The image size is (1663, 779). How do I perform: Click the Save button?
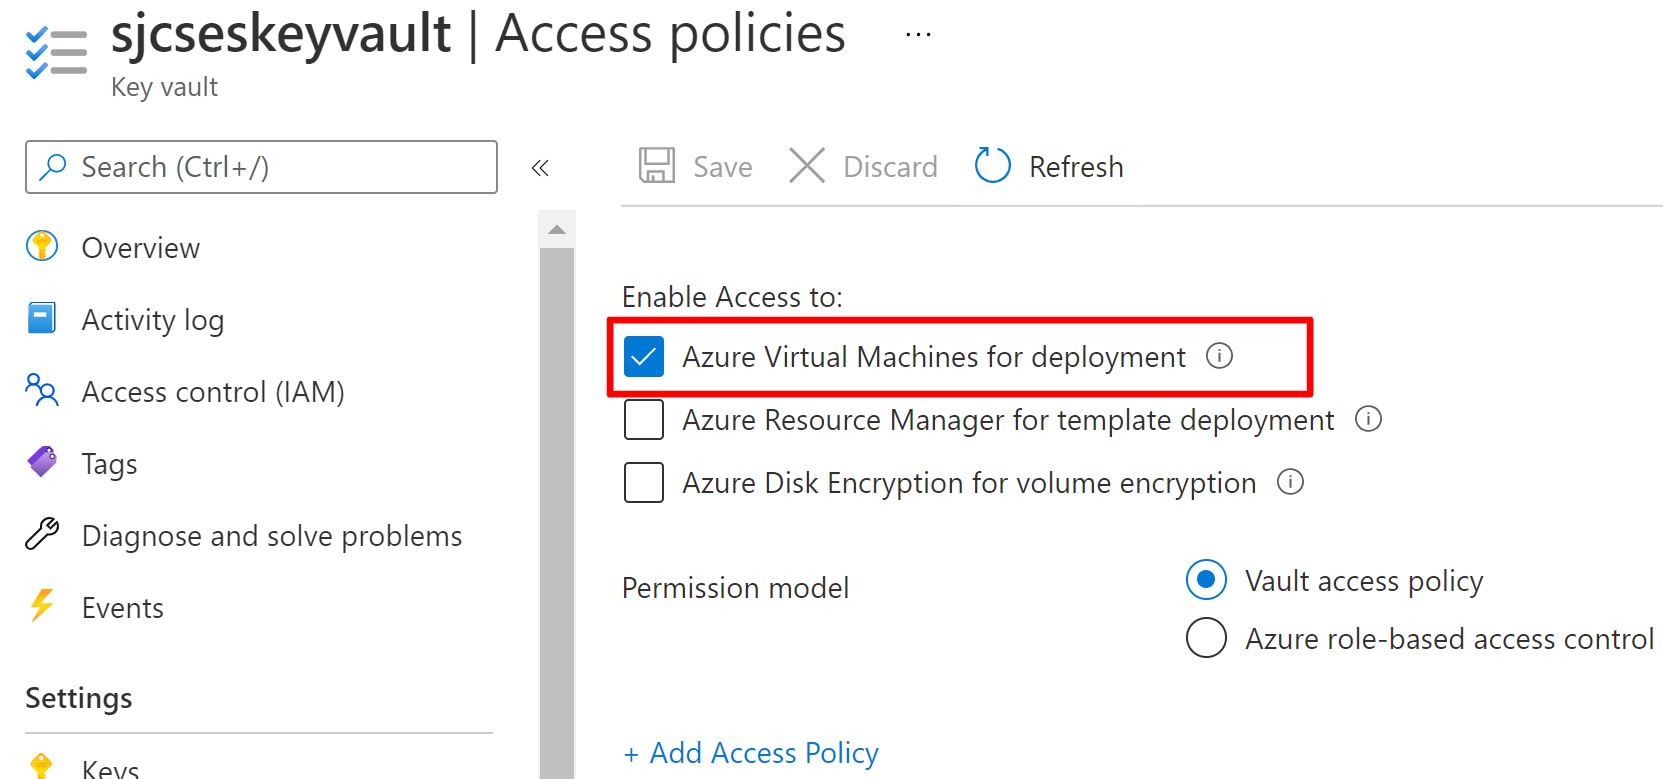695,166
